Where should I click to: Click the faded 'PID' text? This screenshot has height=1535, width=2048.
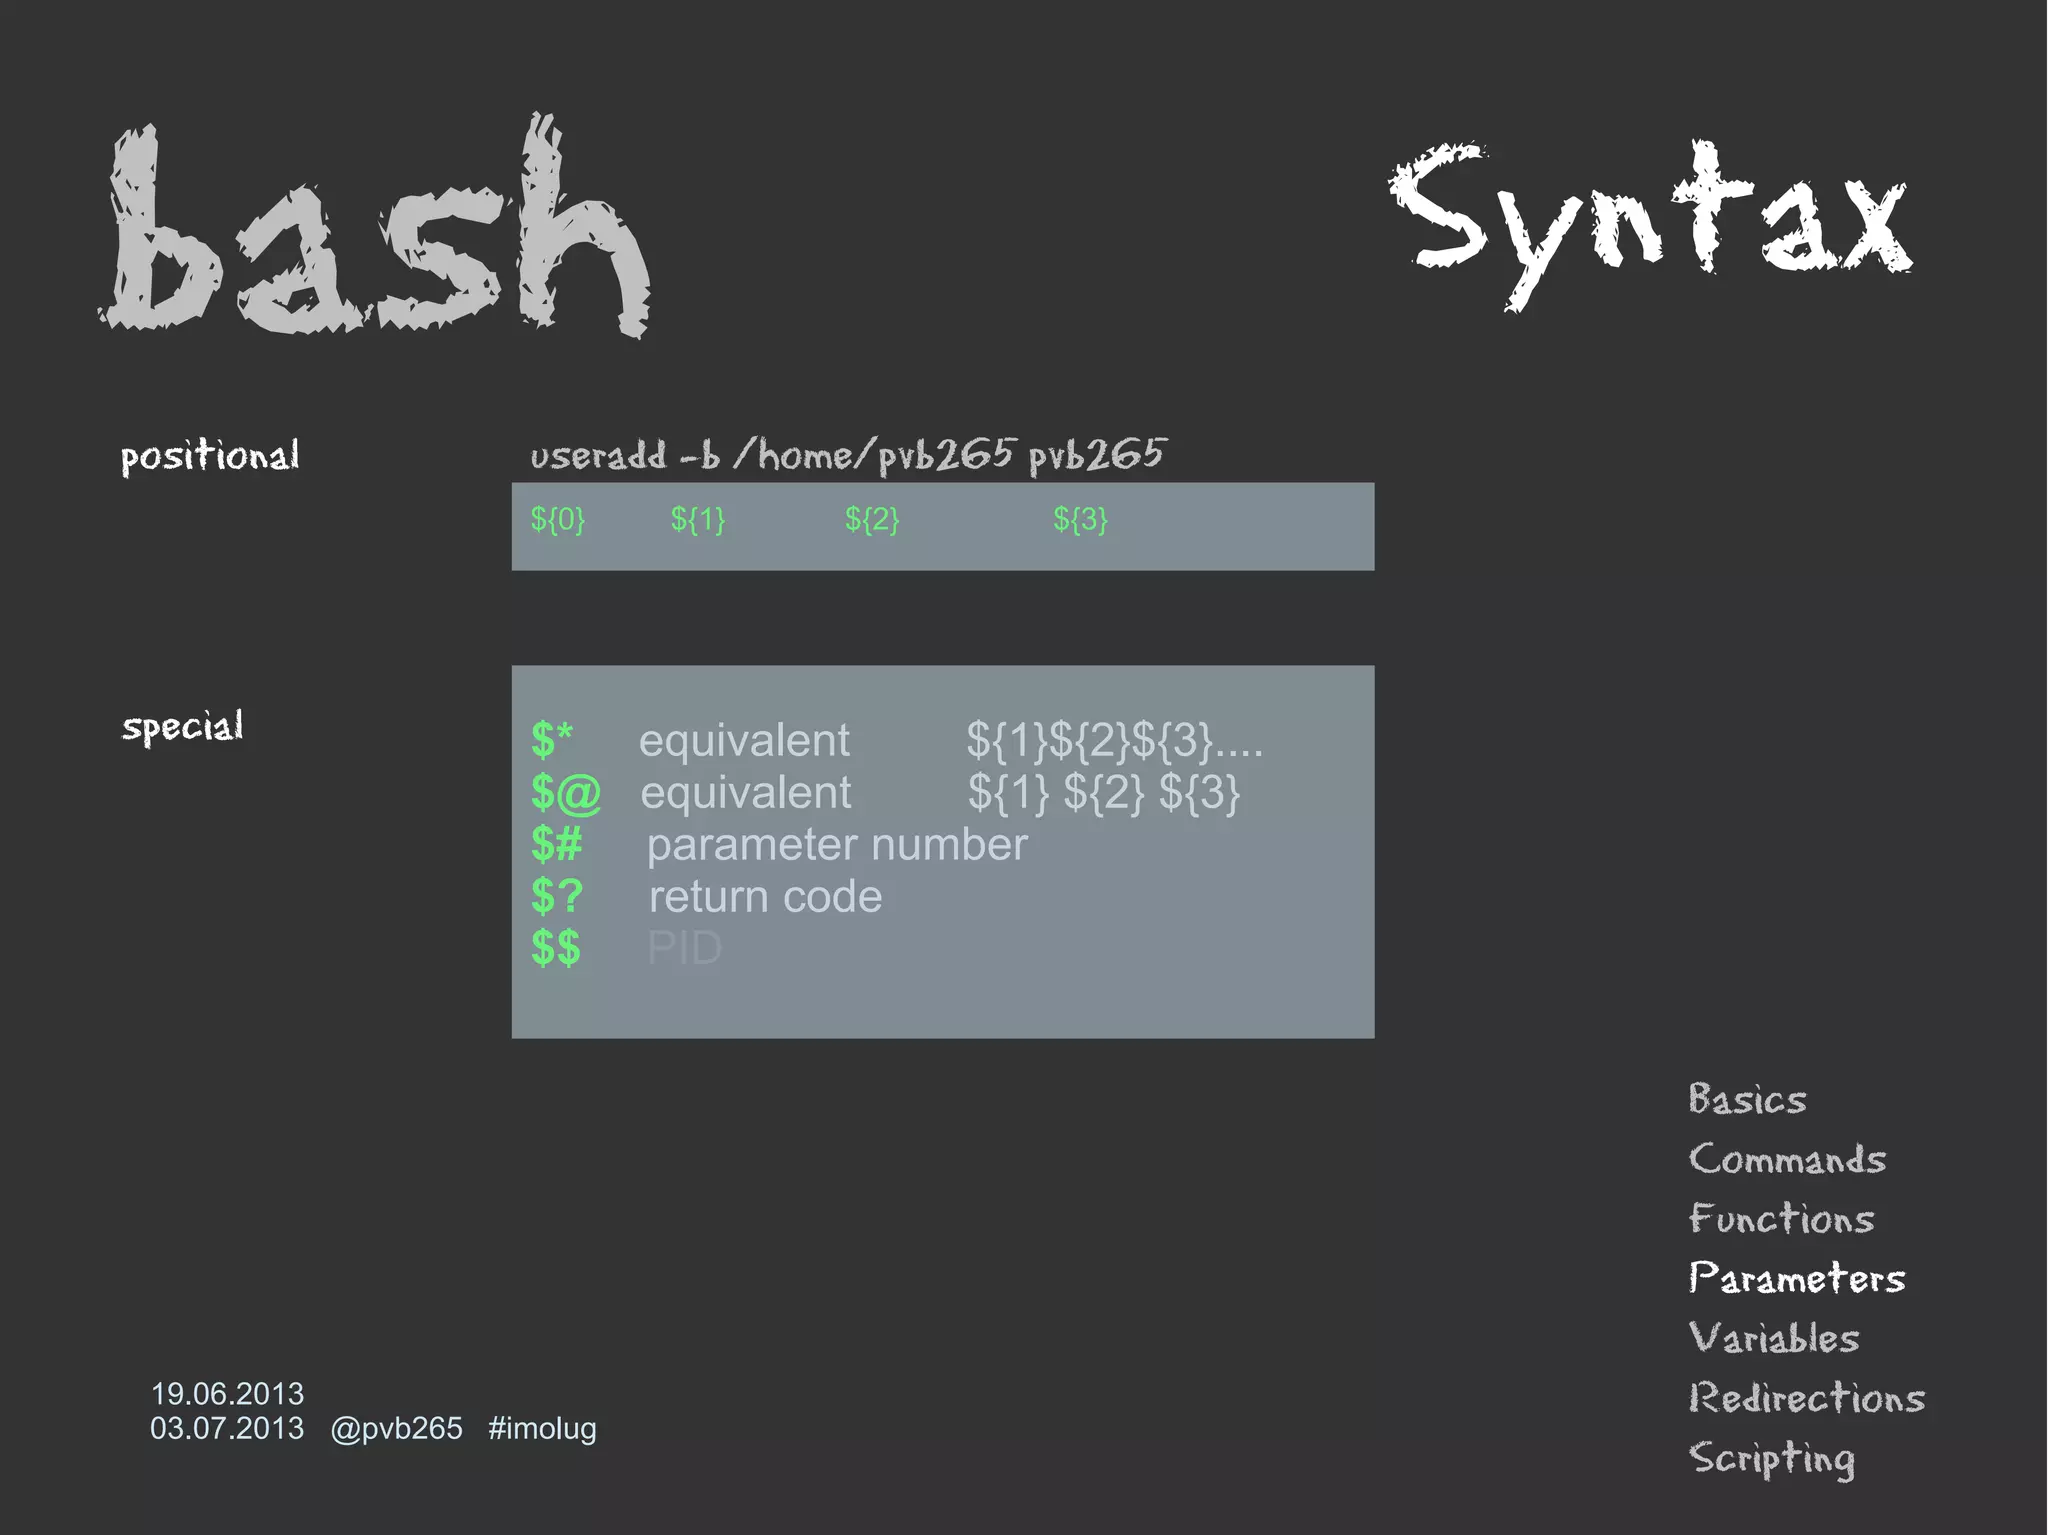pyautogui.click(x=685, y=949)
